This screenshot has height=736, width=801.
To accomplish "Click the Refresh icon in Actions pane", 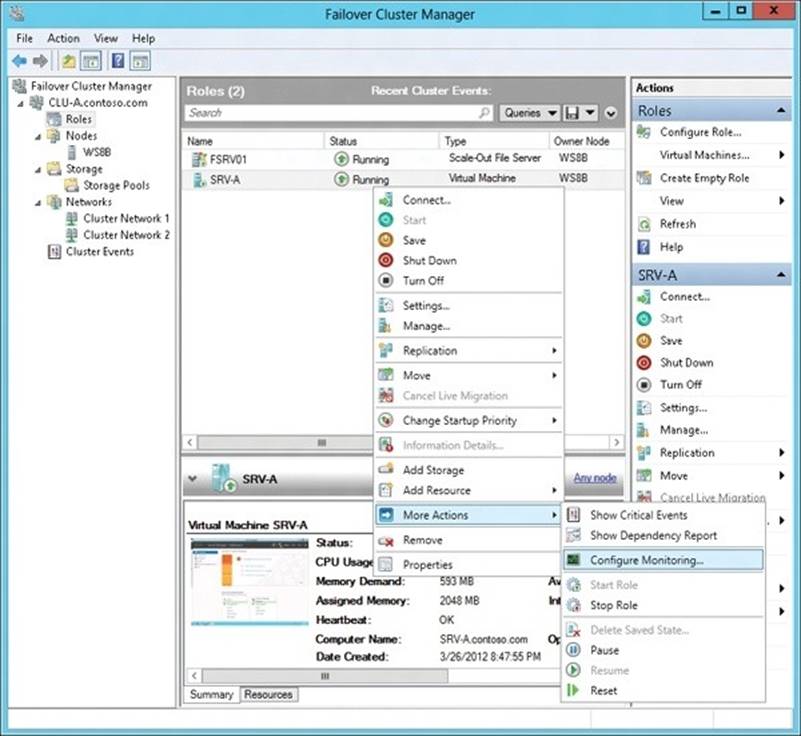I will (644, 224).
